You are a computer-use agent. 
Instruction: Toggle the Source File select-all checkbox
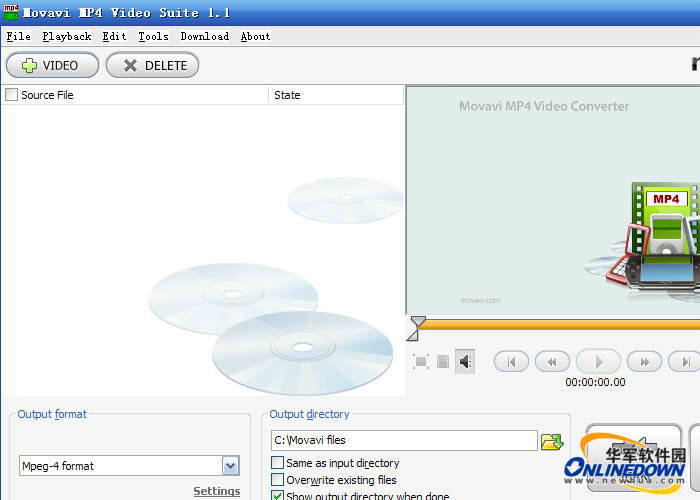coord(11,95)
